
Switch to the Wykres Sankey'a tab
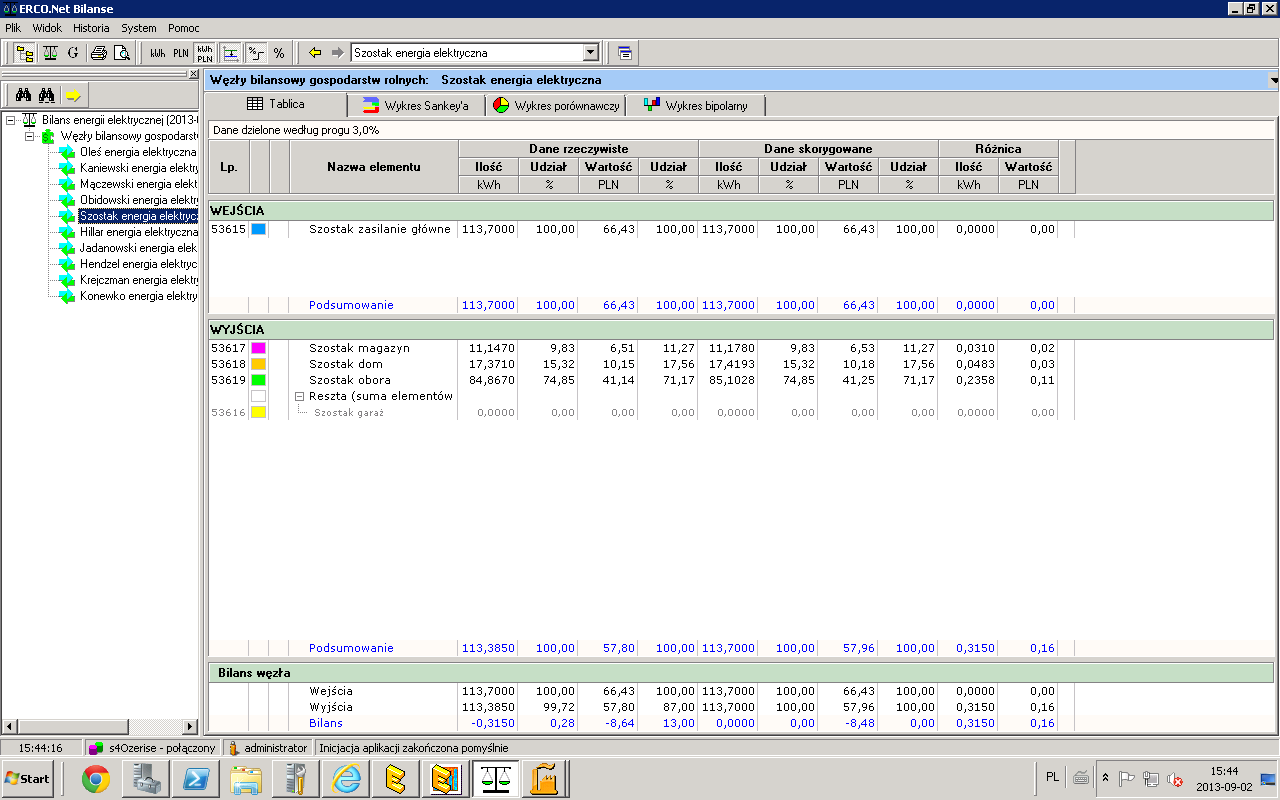point(416,105)
